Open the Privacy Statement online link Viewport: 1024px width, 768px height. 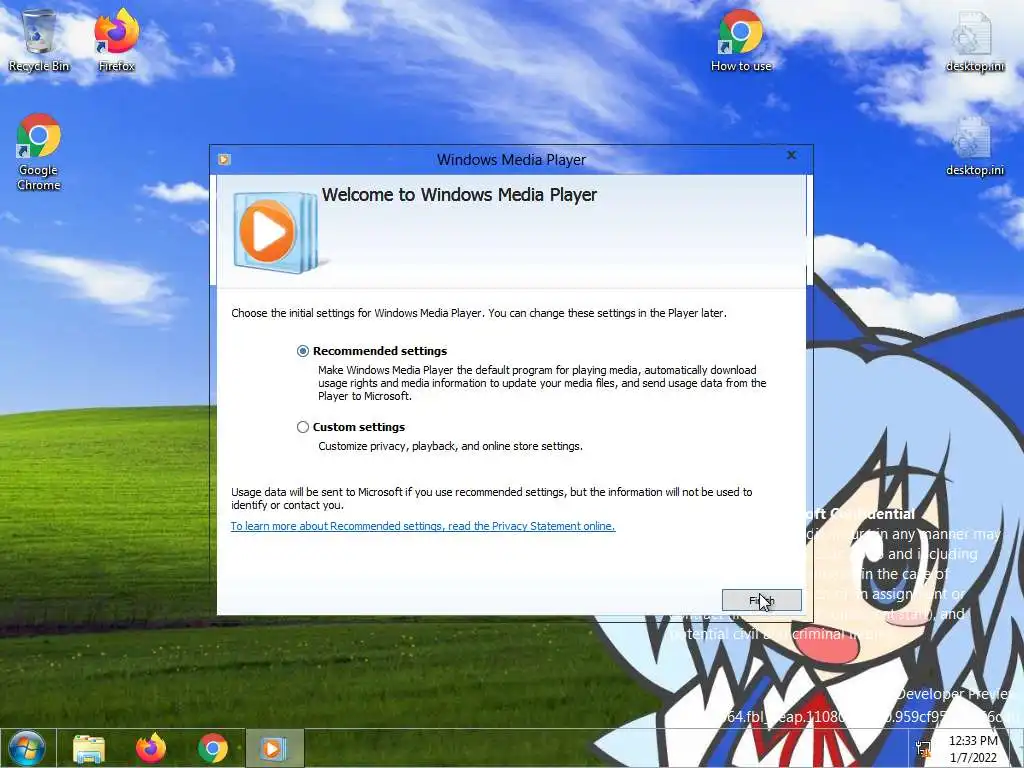point(423,526)
